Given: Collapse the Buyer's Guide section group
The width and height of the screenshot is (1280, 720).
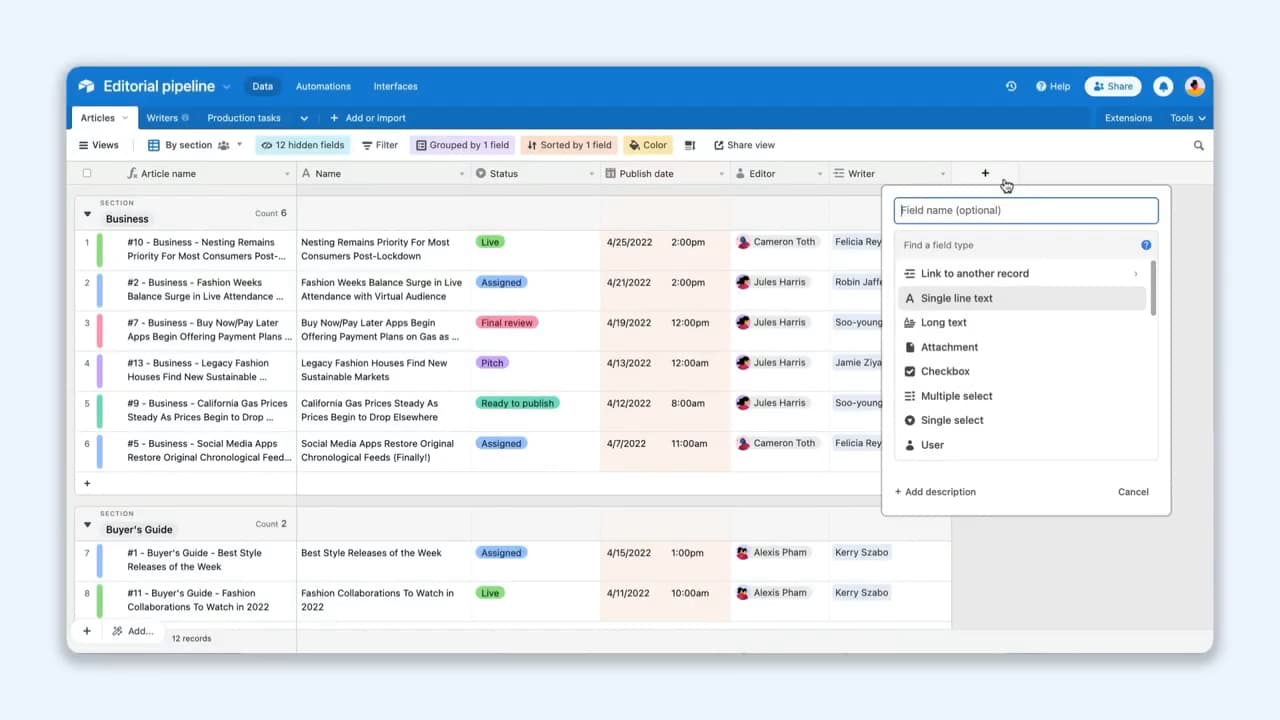Looking at the screenshot, I should click(87, 525).
